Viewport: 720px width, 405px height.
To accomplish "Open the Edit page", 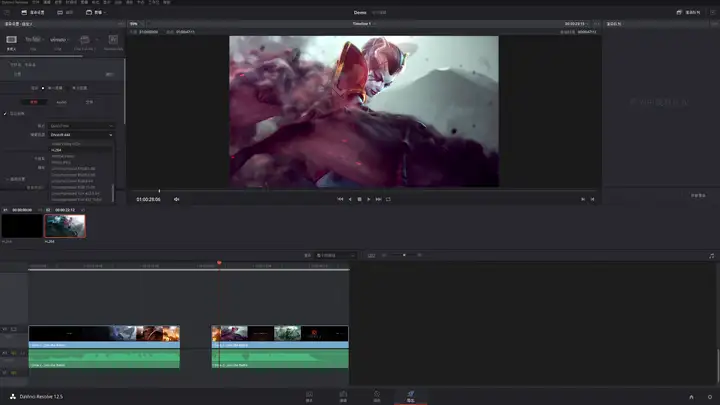I will point(343,396).
